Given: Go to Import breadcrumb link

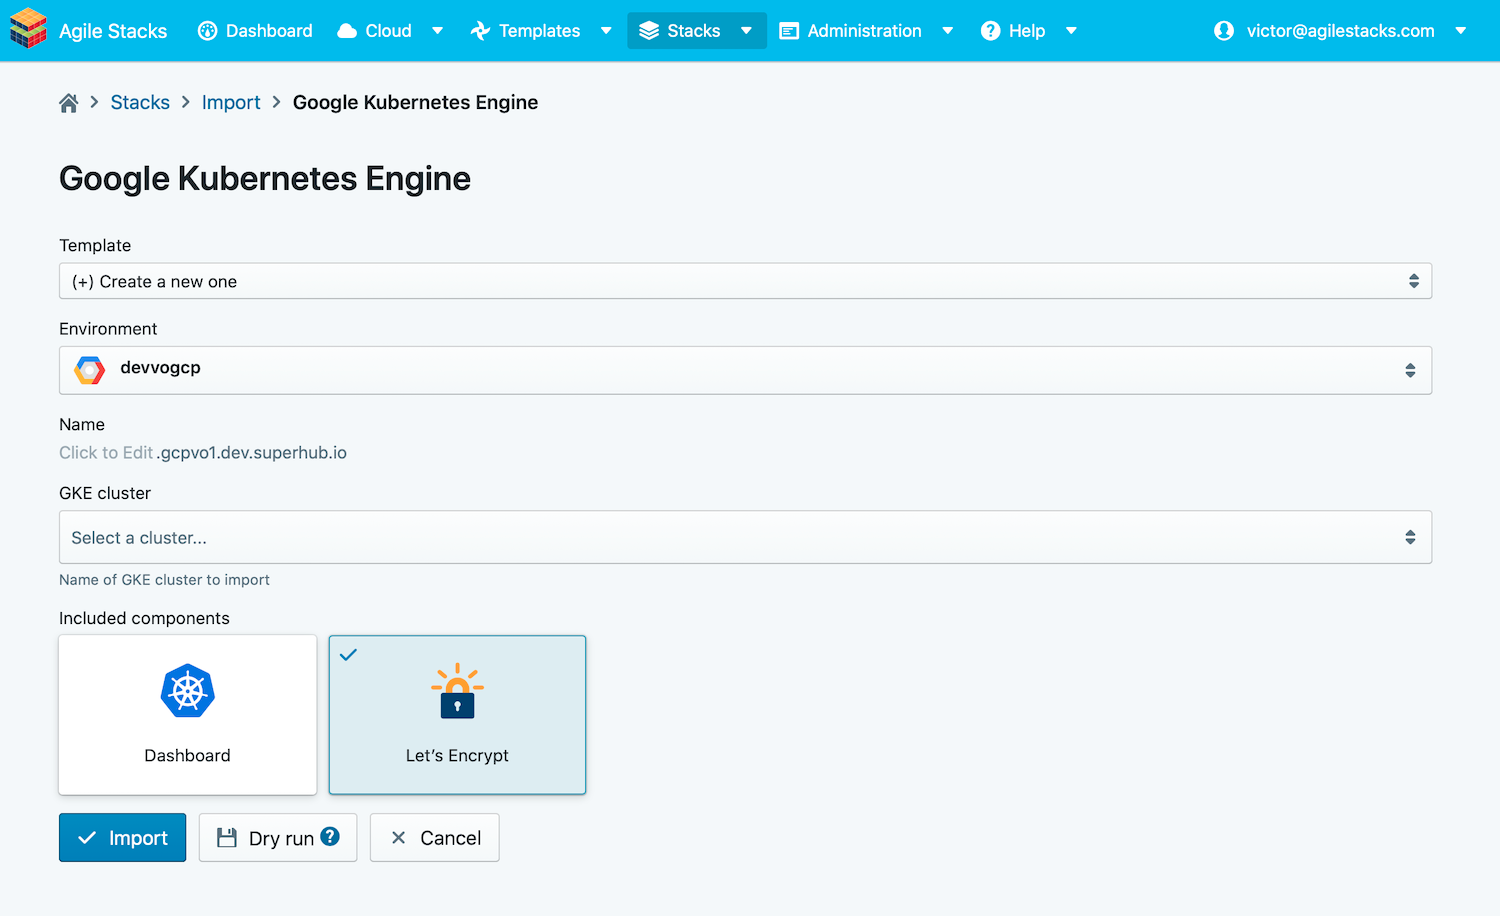Looking at the screenshot, I should 231,102.
